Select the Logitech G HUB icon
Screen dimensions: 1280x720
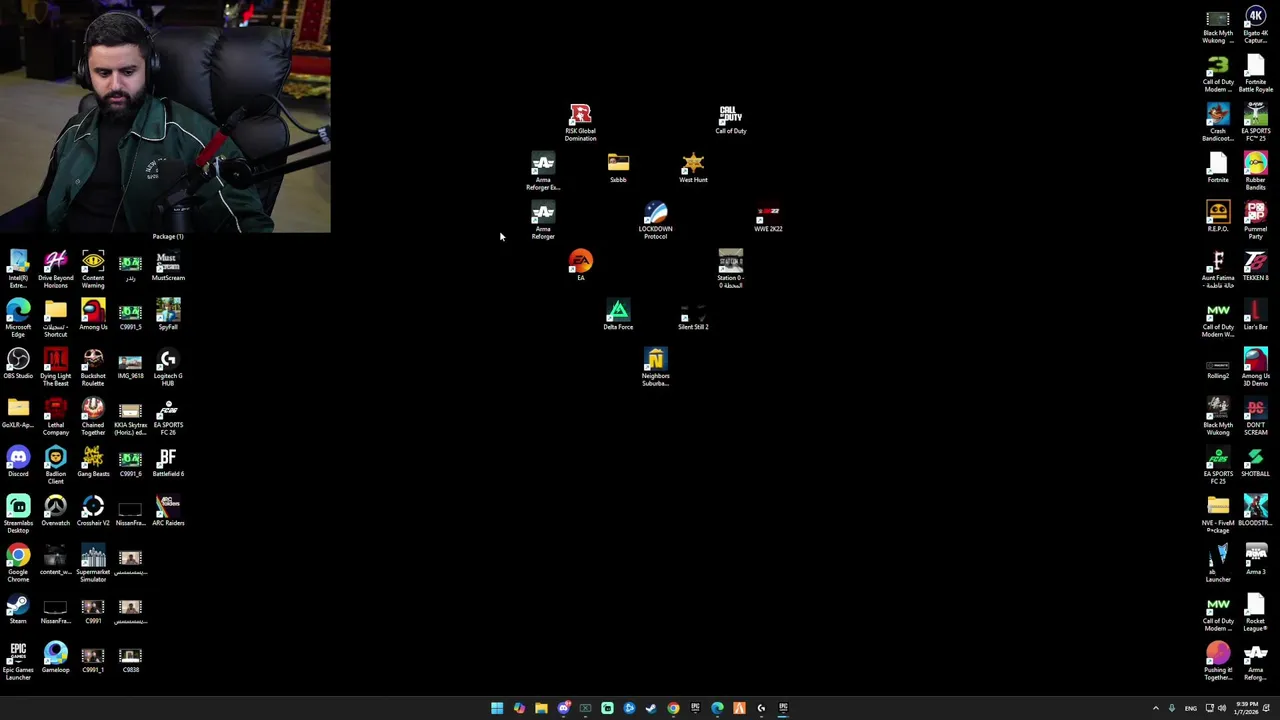pos(168,367)
